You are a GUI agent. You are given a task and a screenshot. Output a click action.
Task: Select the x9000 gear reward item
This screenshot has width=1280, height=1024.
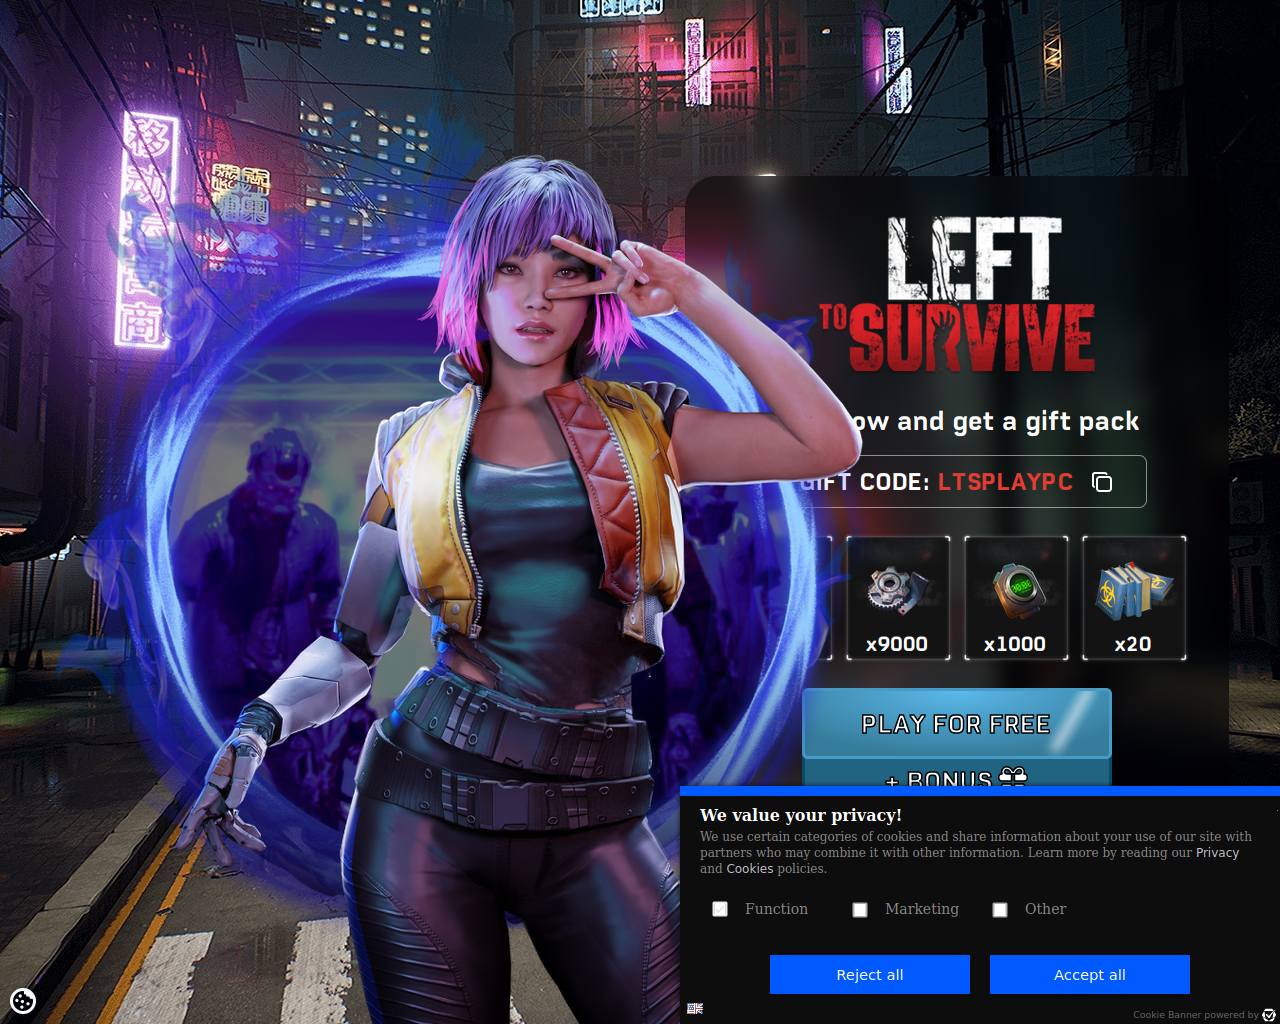(898, 598)
